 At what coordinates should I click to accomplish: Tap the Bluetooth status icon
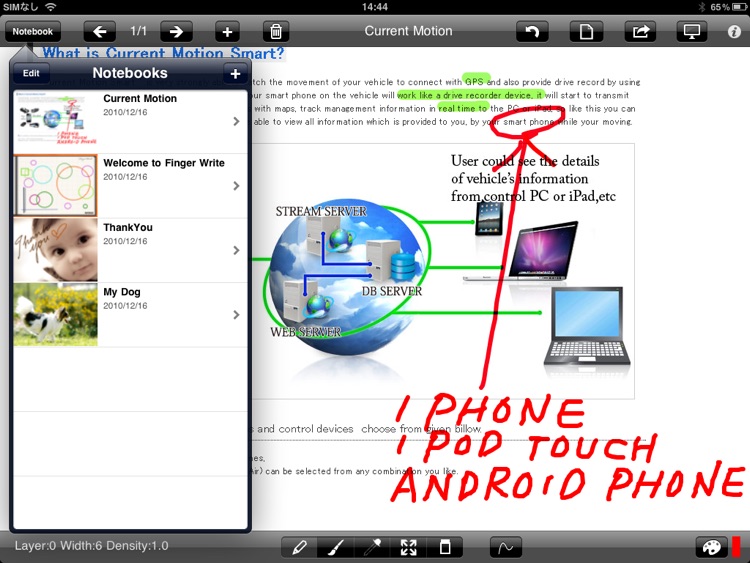click(x=702, y=7)
